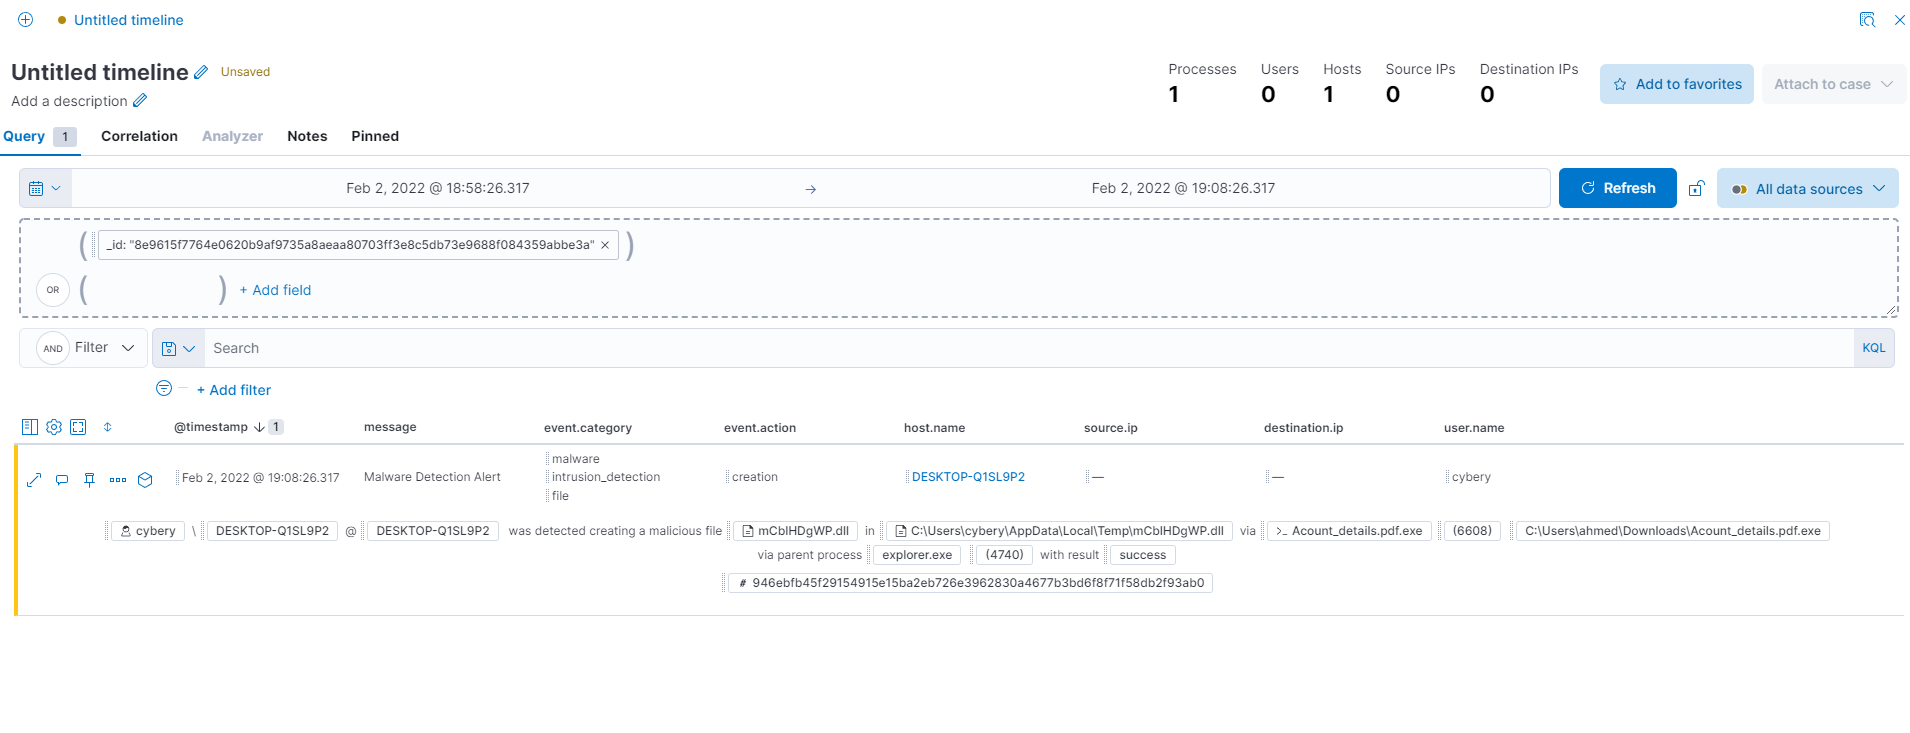Expand event details with the diagonal arrows icon
This screenshot has height=733, width=1910.
(x=34, y=480)
